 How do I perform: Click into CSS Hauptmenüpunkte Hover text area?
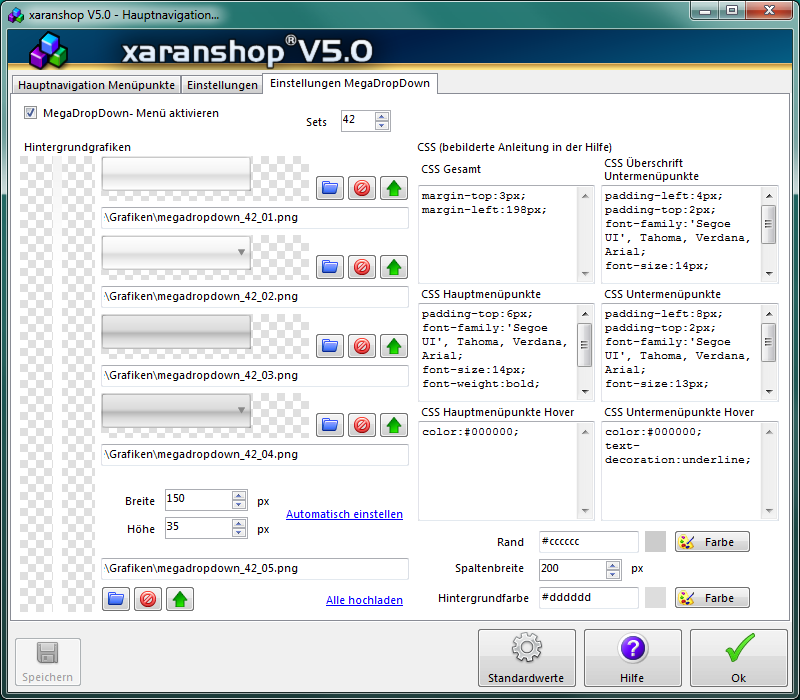498,470
